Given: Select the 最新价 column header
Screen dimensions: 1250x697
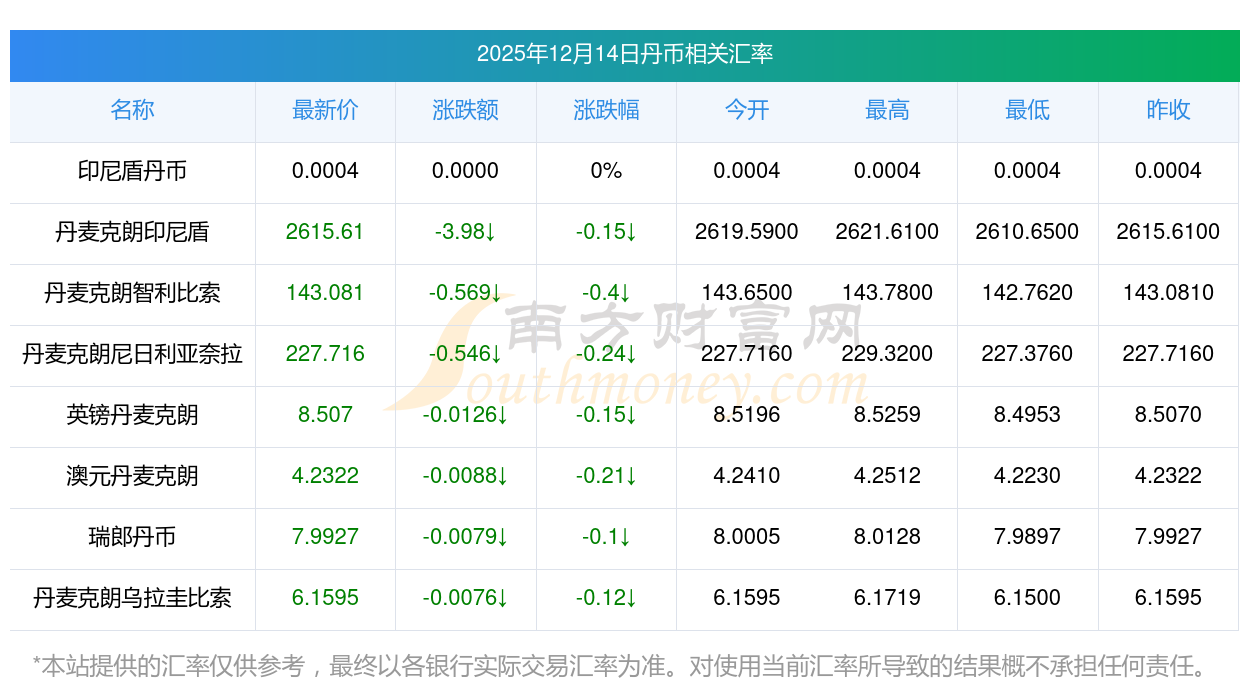Looking at the screenshot, I should coord(325,110).
